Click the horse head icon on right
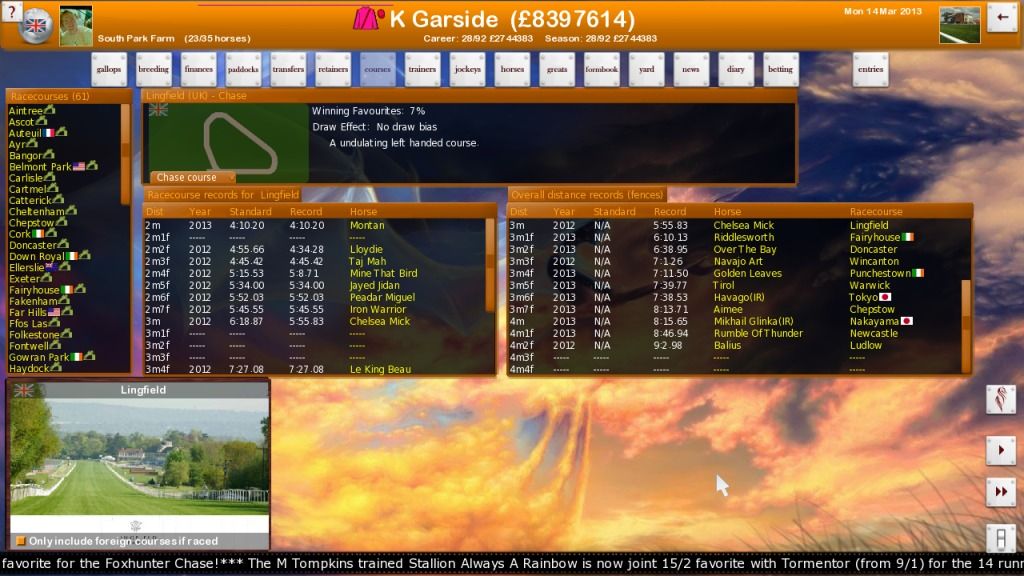The width and height of the screenshot is (1024, 576). [x=1000, y=399]
